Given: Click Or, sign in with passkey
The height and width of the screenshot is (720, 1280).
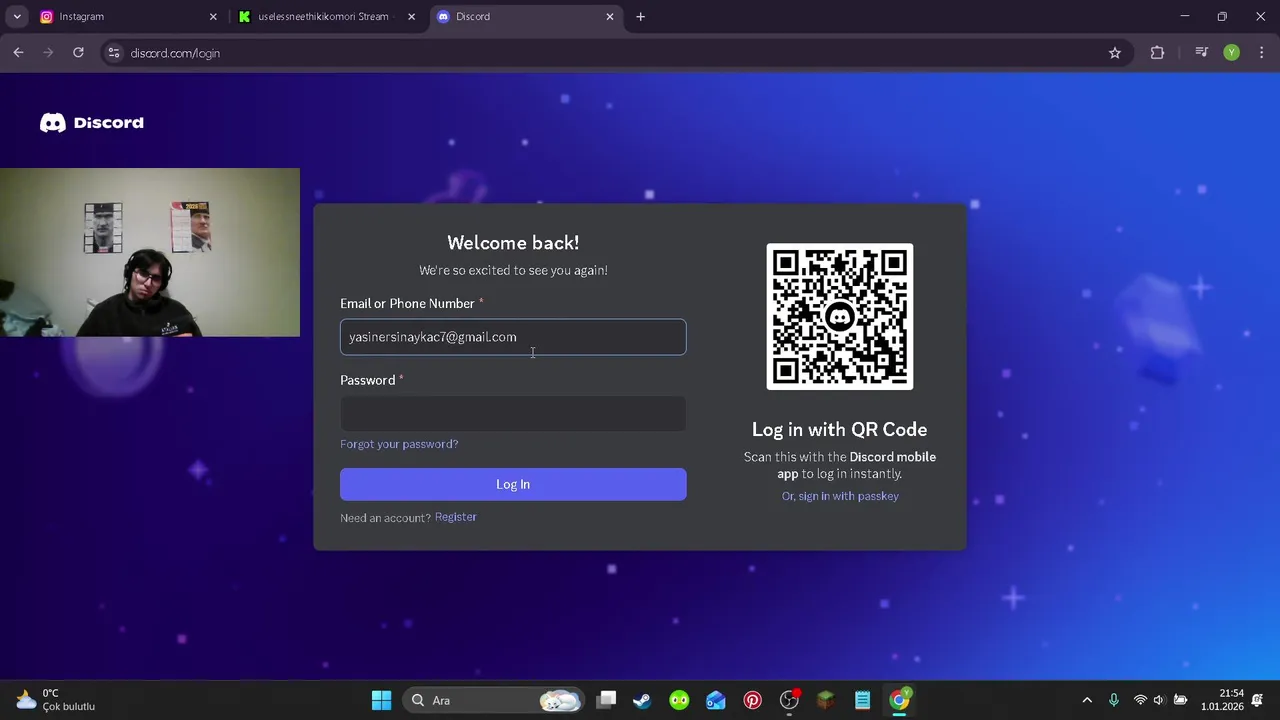Looking at the screenshot, I should click(x=840, y=496).
